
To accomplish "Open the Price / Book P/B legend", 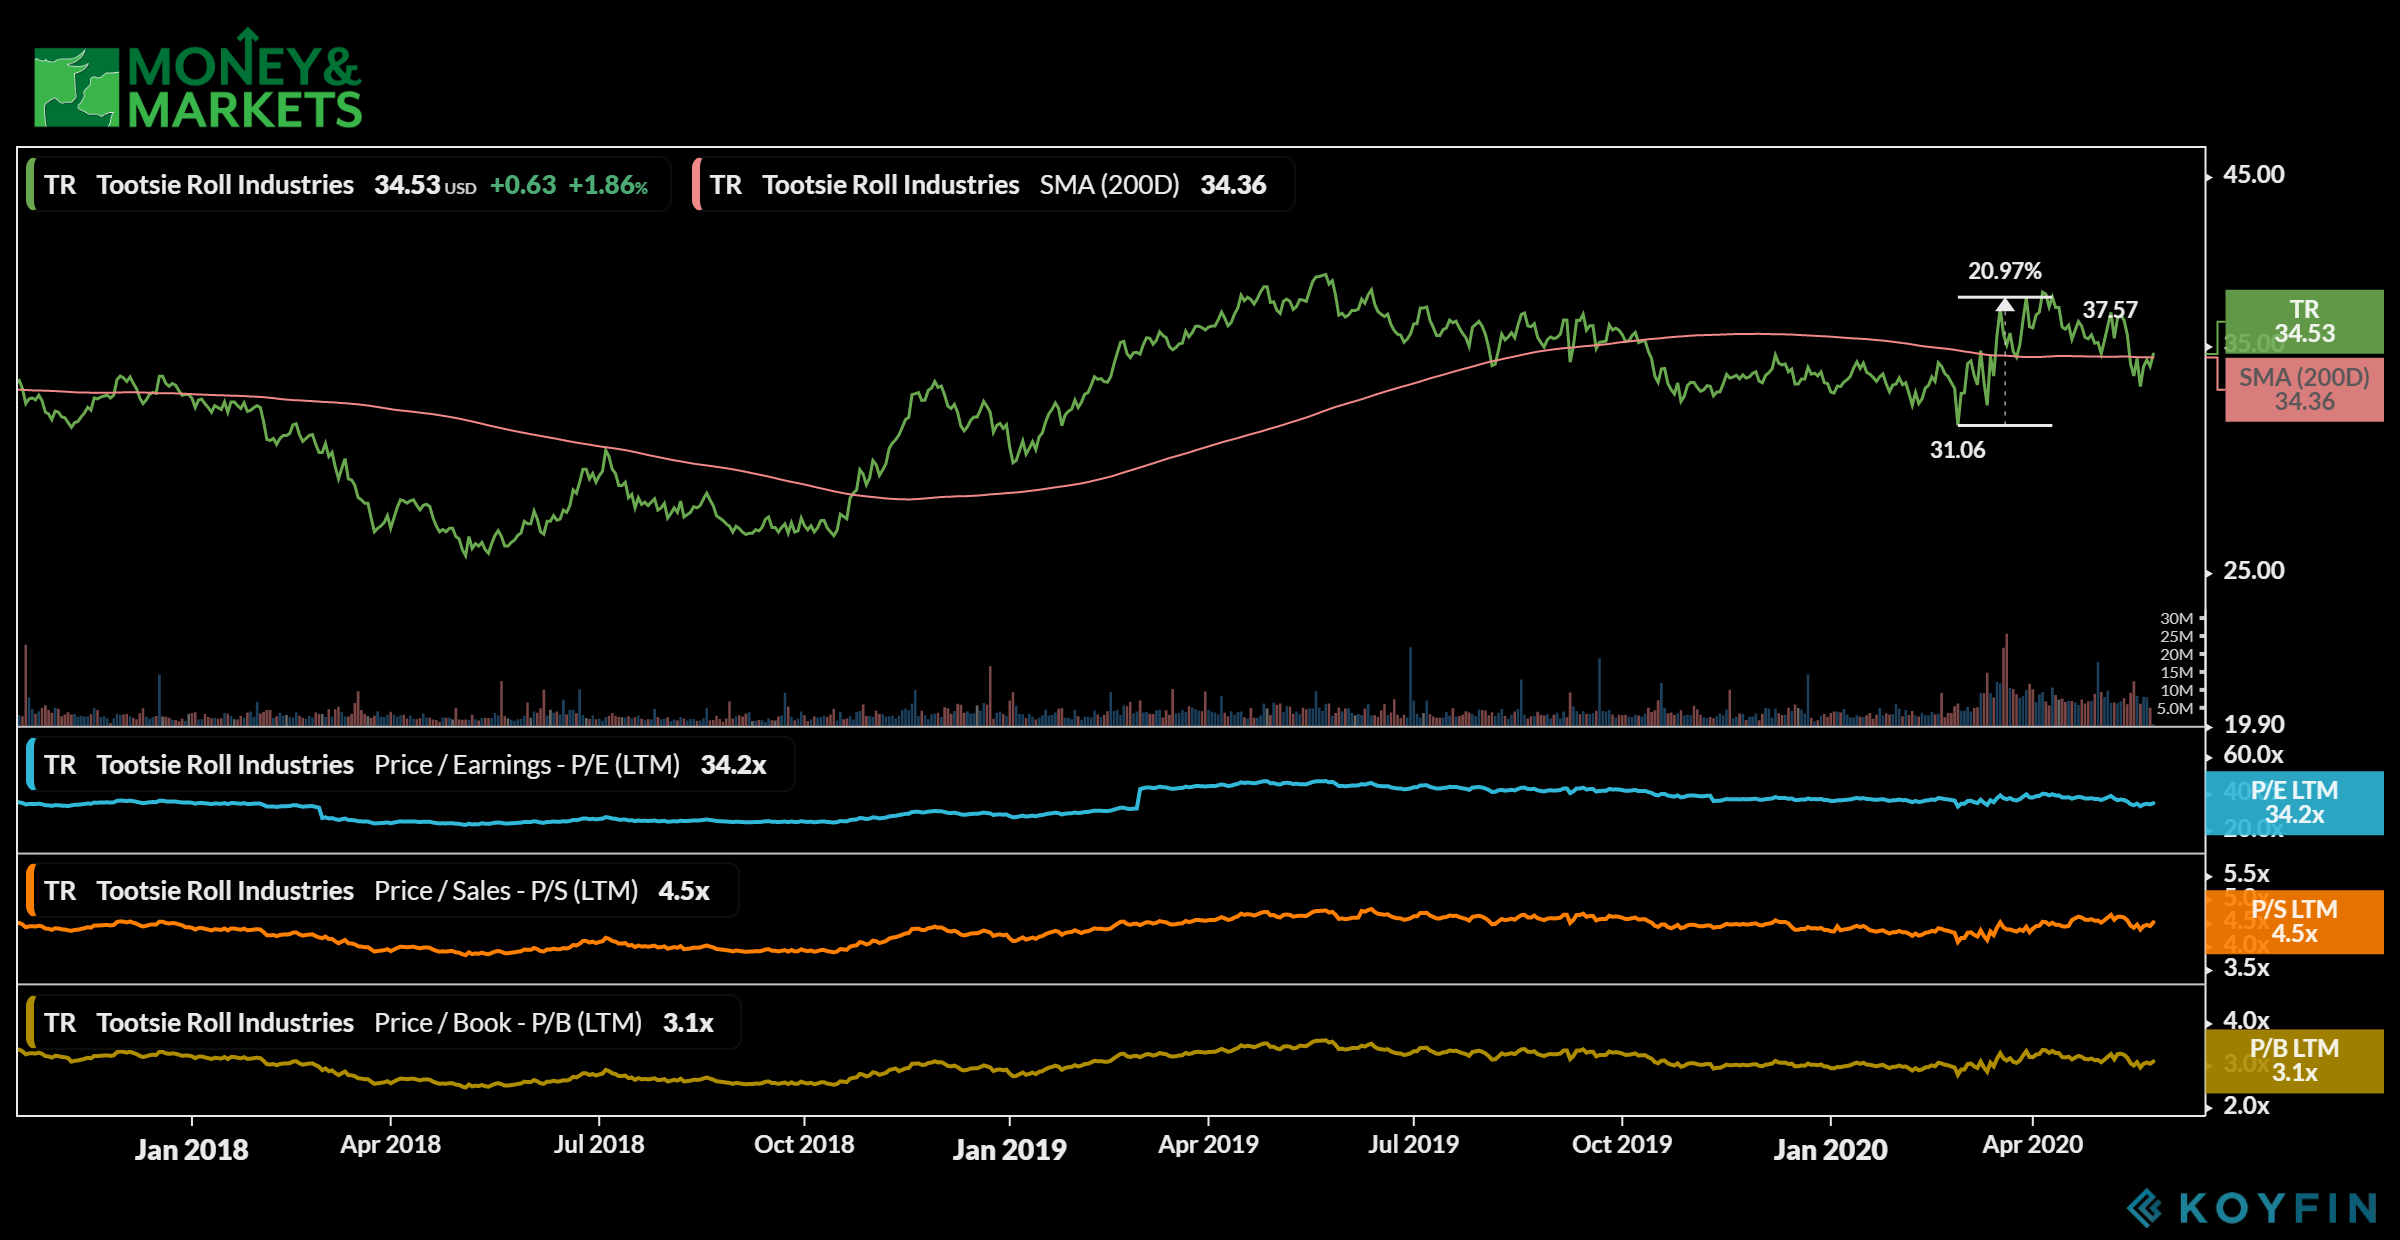I will [x=383, y=1023].
